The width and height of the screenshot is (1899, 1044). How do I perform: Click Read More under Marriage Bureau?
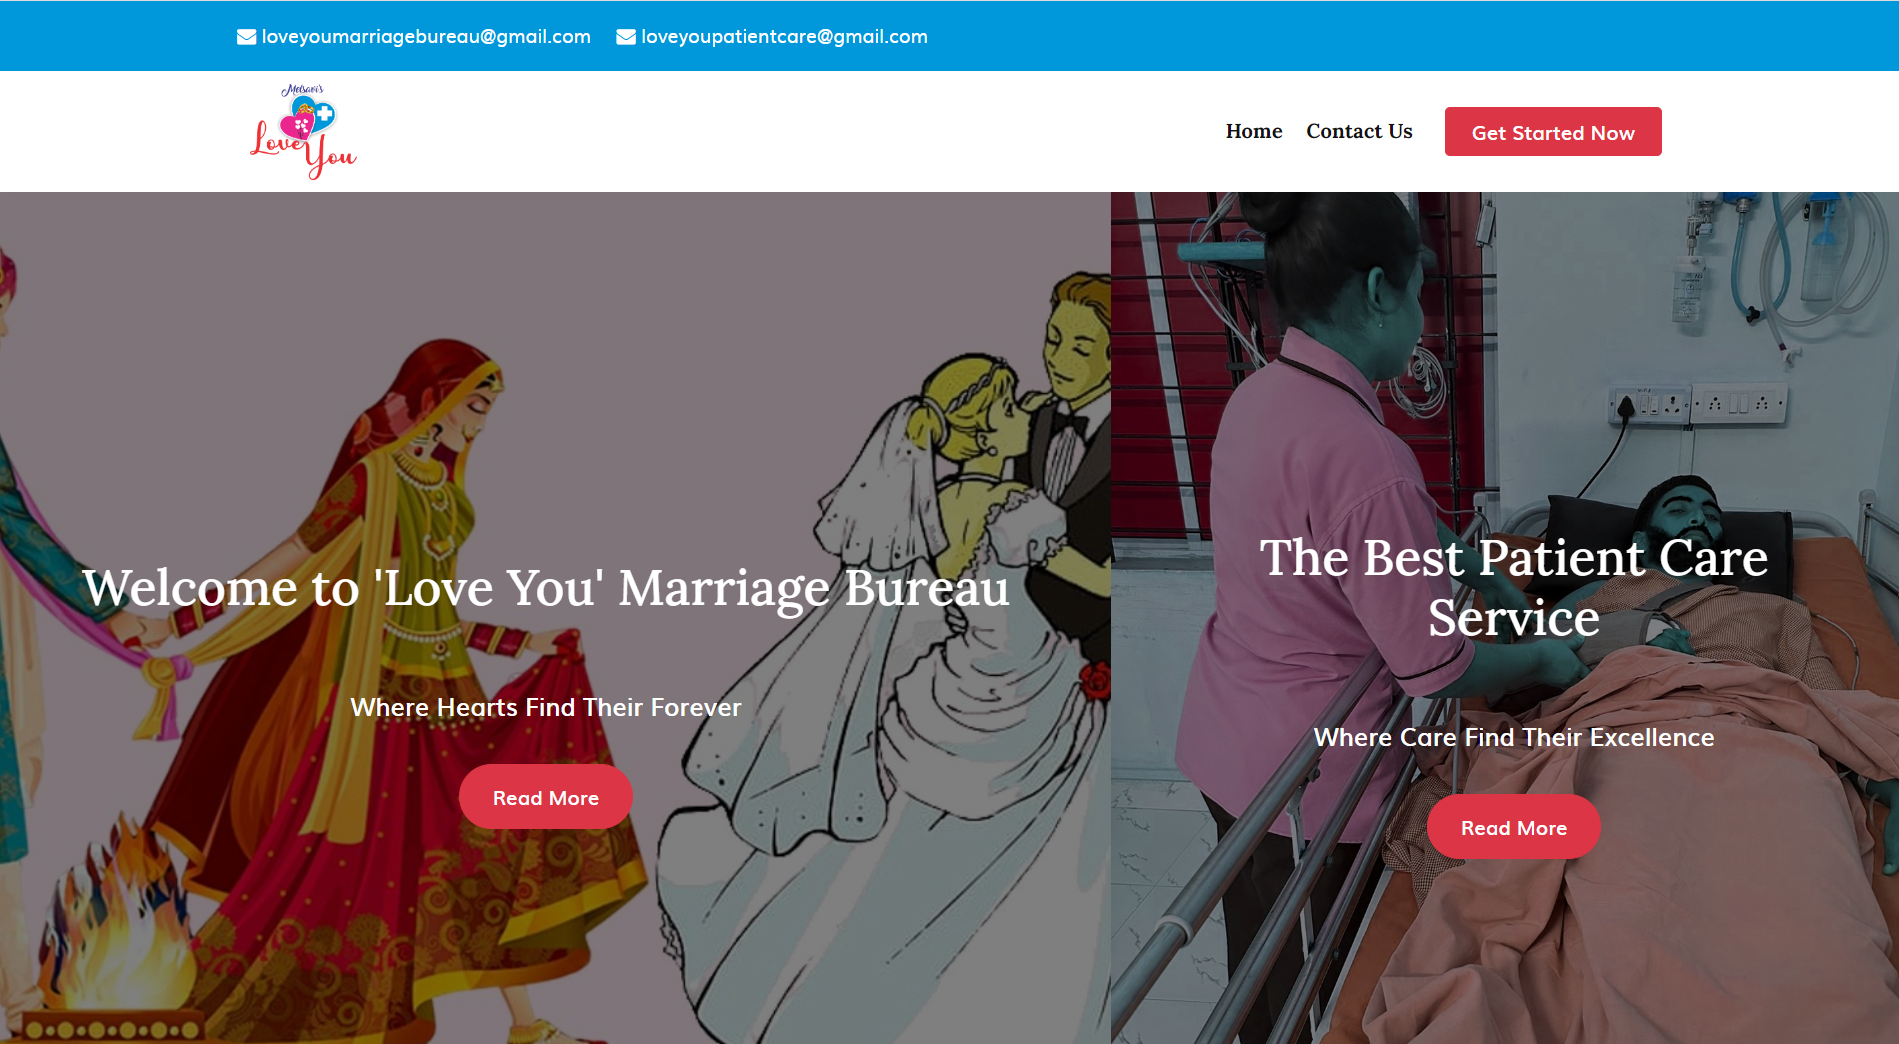tap(546, 797)
